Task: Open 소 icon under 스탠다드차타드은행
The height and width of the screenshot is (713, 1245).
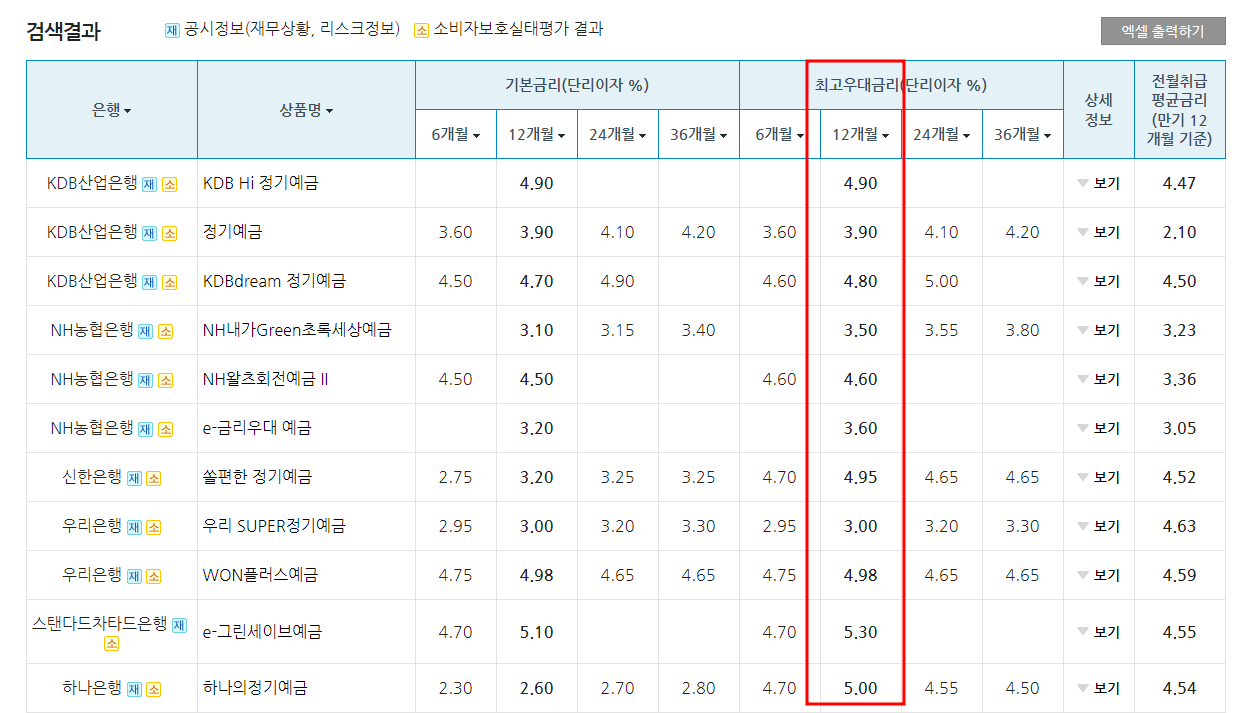Action: pos(112,643)
